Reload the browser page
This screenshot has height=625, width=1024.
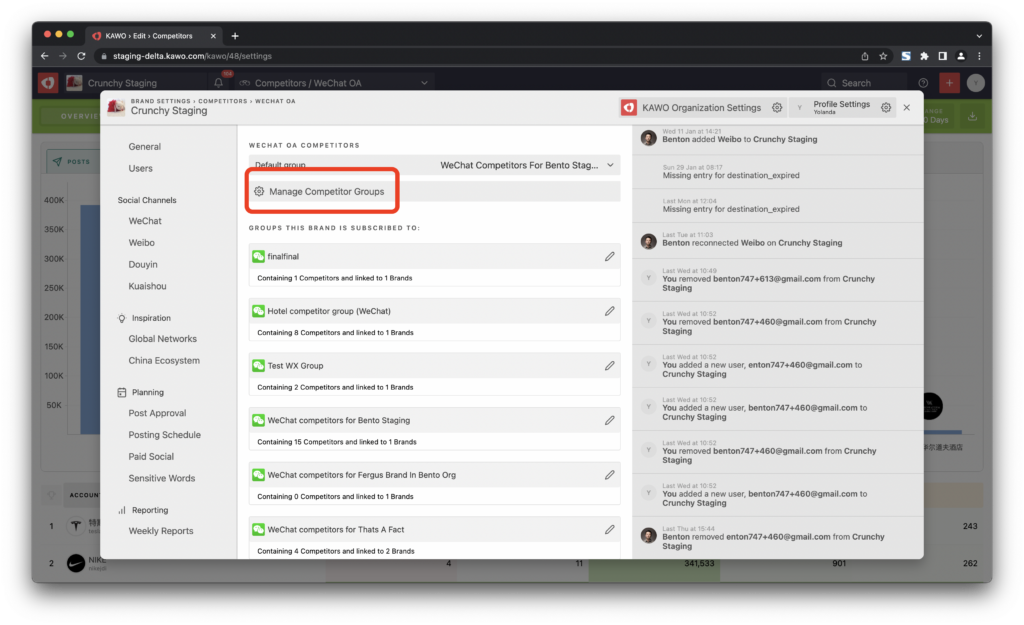[x=81, y=56]
